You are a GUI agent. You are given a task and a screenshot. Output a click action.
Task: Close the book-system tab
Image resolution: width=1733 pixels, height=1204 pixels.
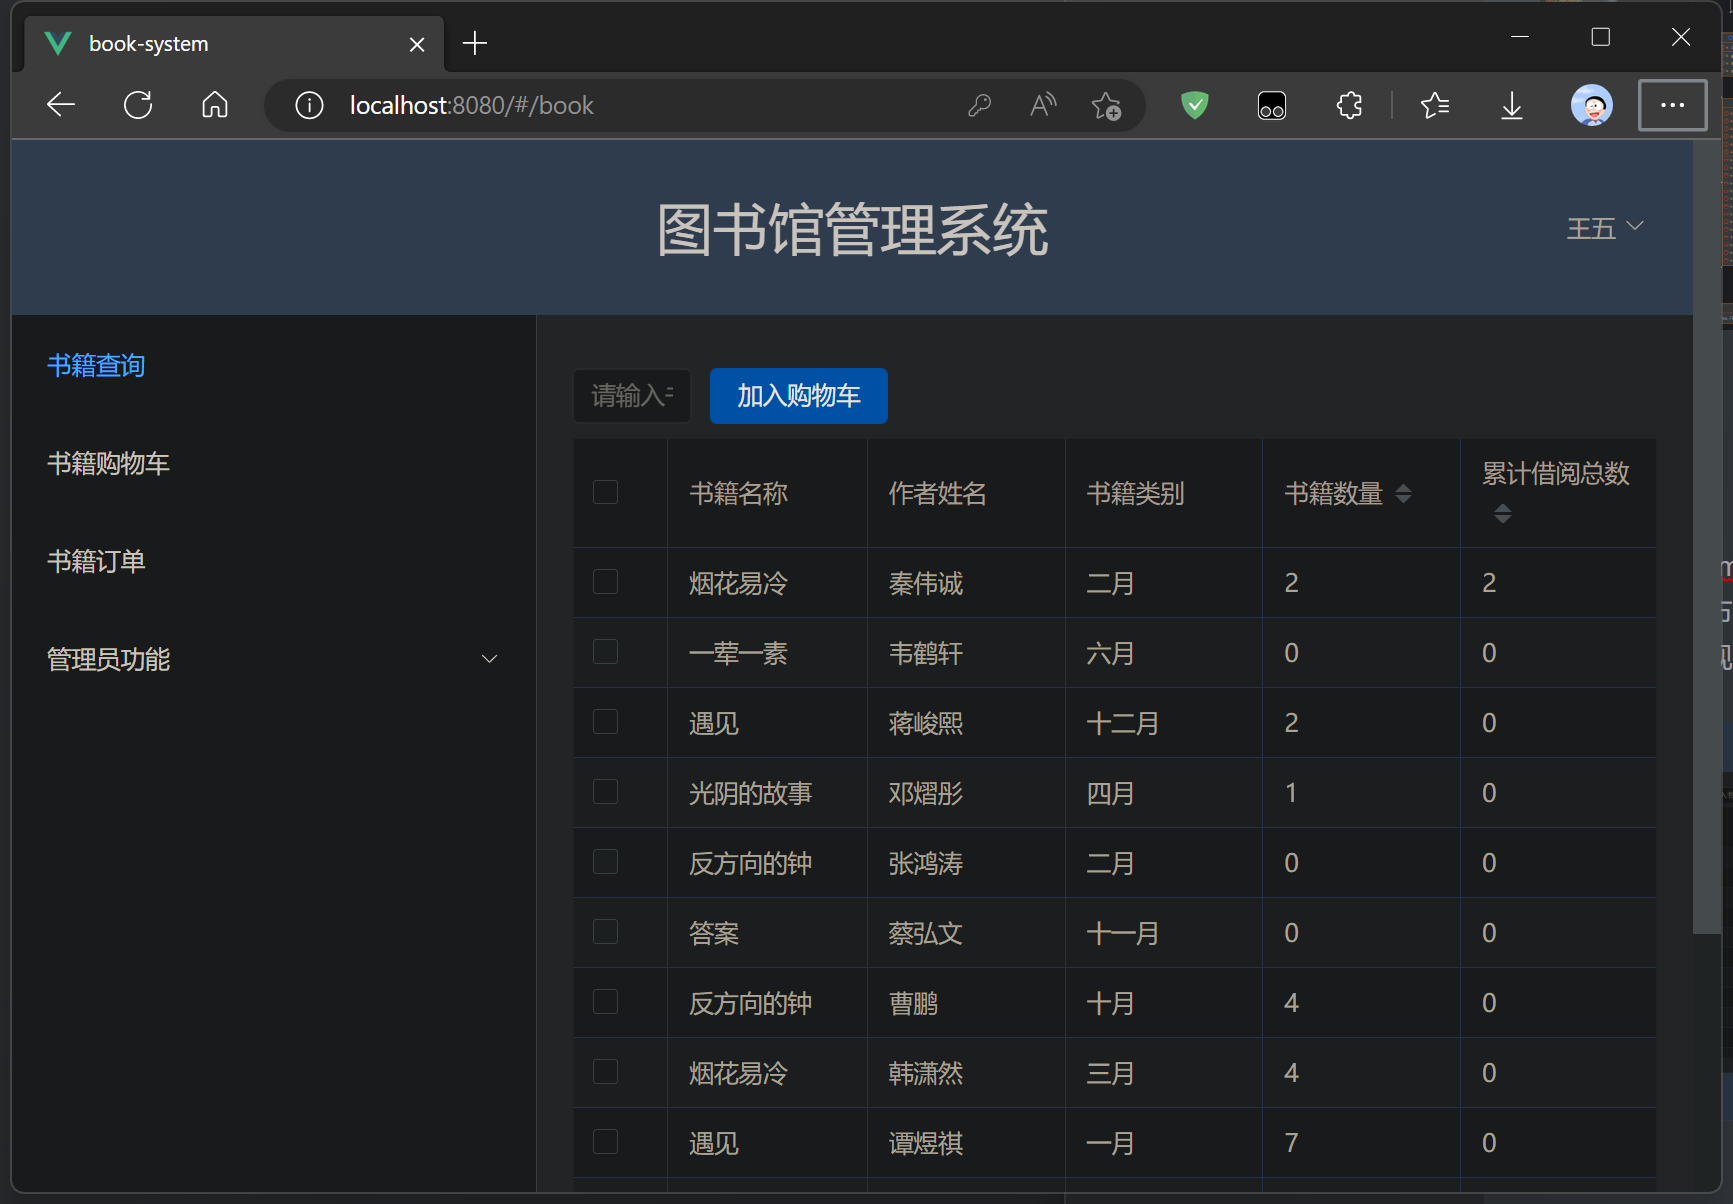point(417,44)
